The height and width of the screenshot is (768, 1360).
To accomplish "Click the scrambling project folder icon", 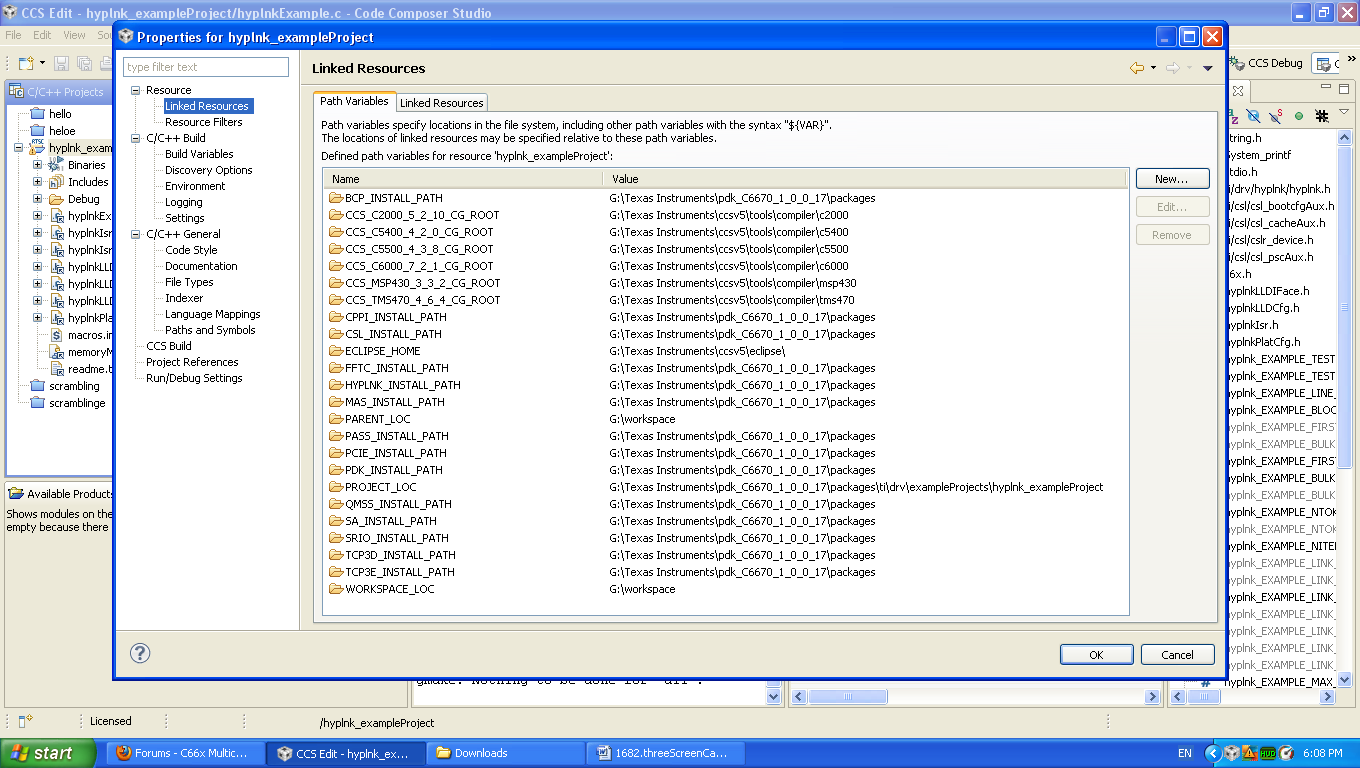I will [x=38, y=386].
